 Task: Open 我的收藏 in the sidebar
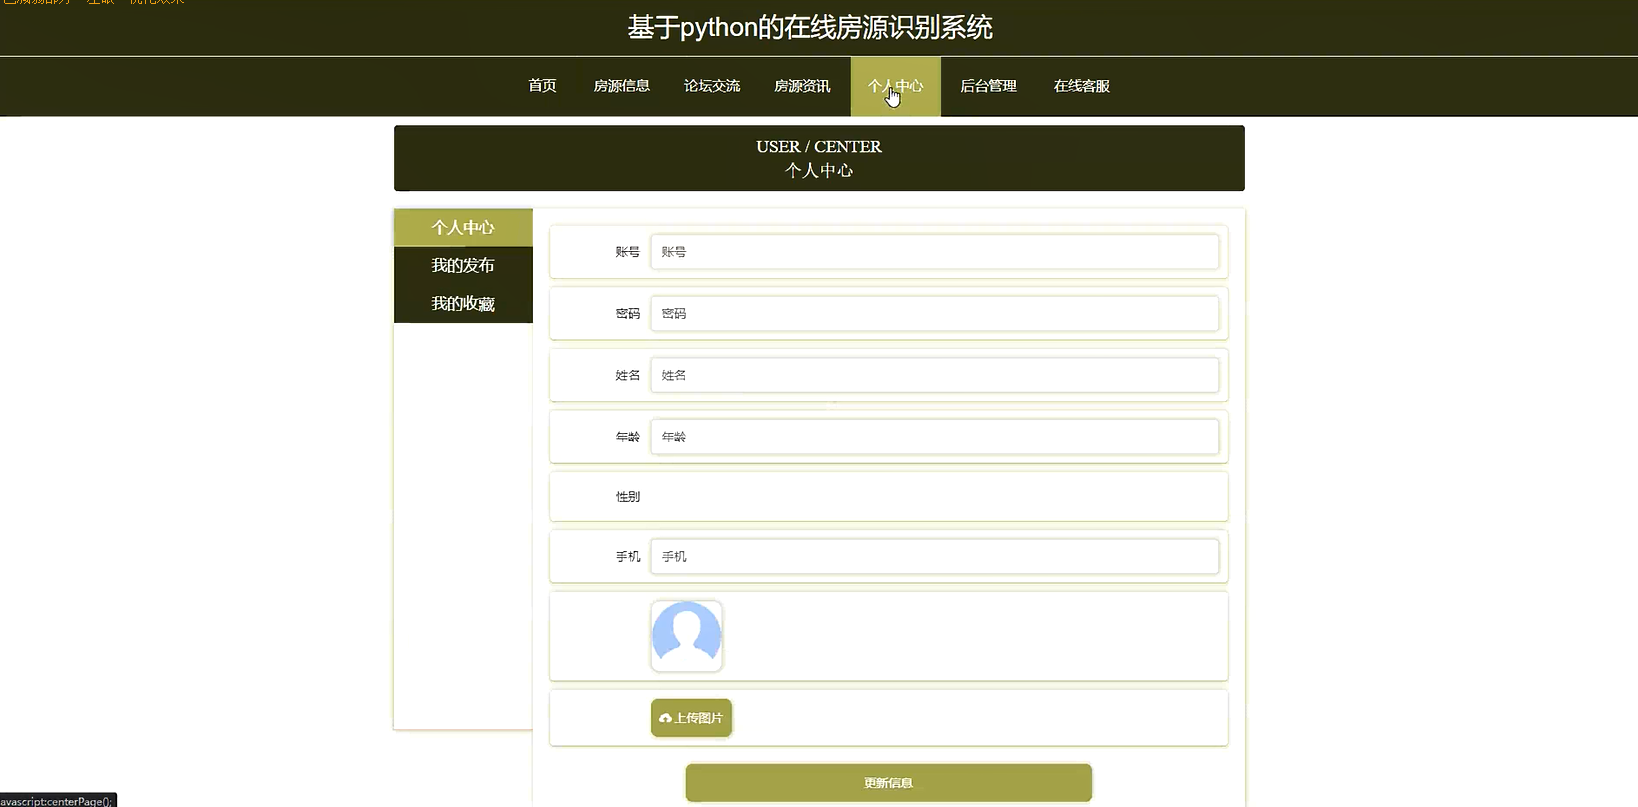point(463,303)
